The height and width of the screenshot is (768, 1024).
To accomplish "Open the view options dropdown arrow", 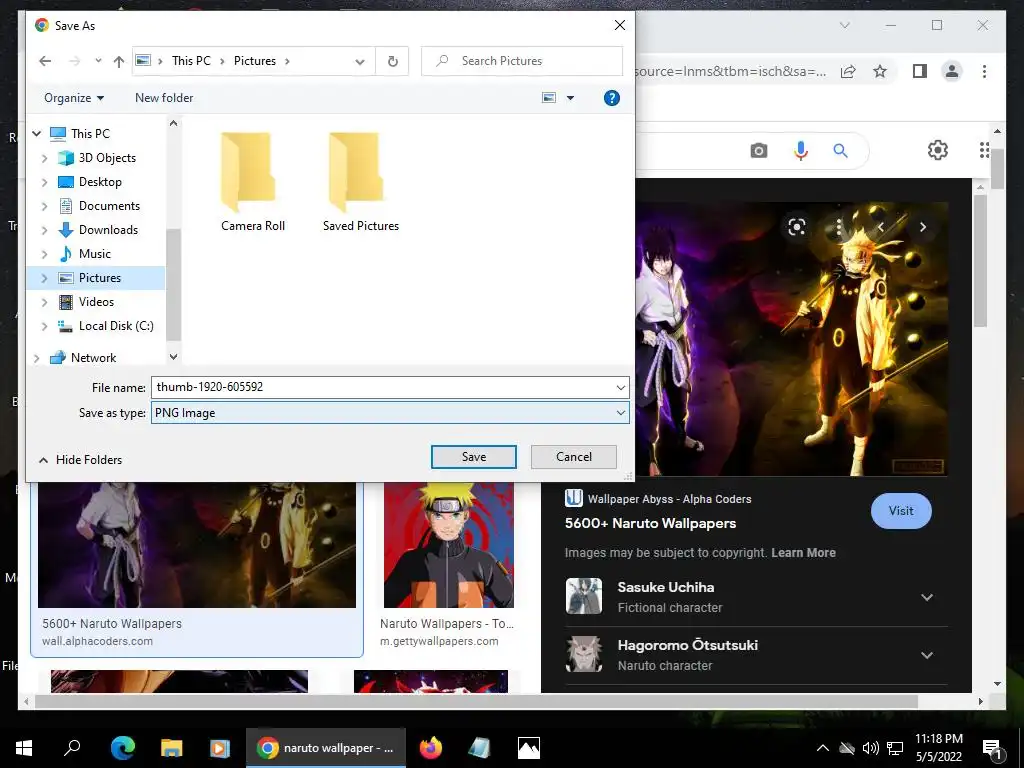I will [570, 98].
